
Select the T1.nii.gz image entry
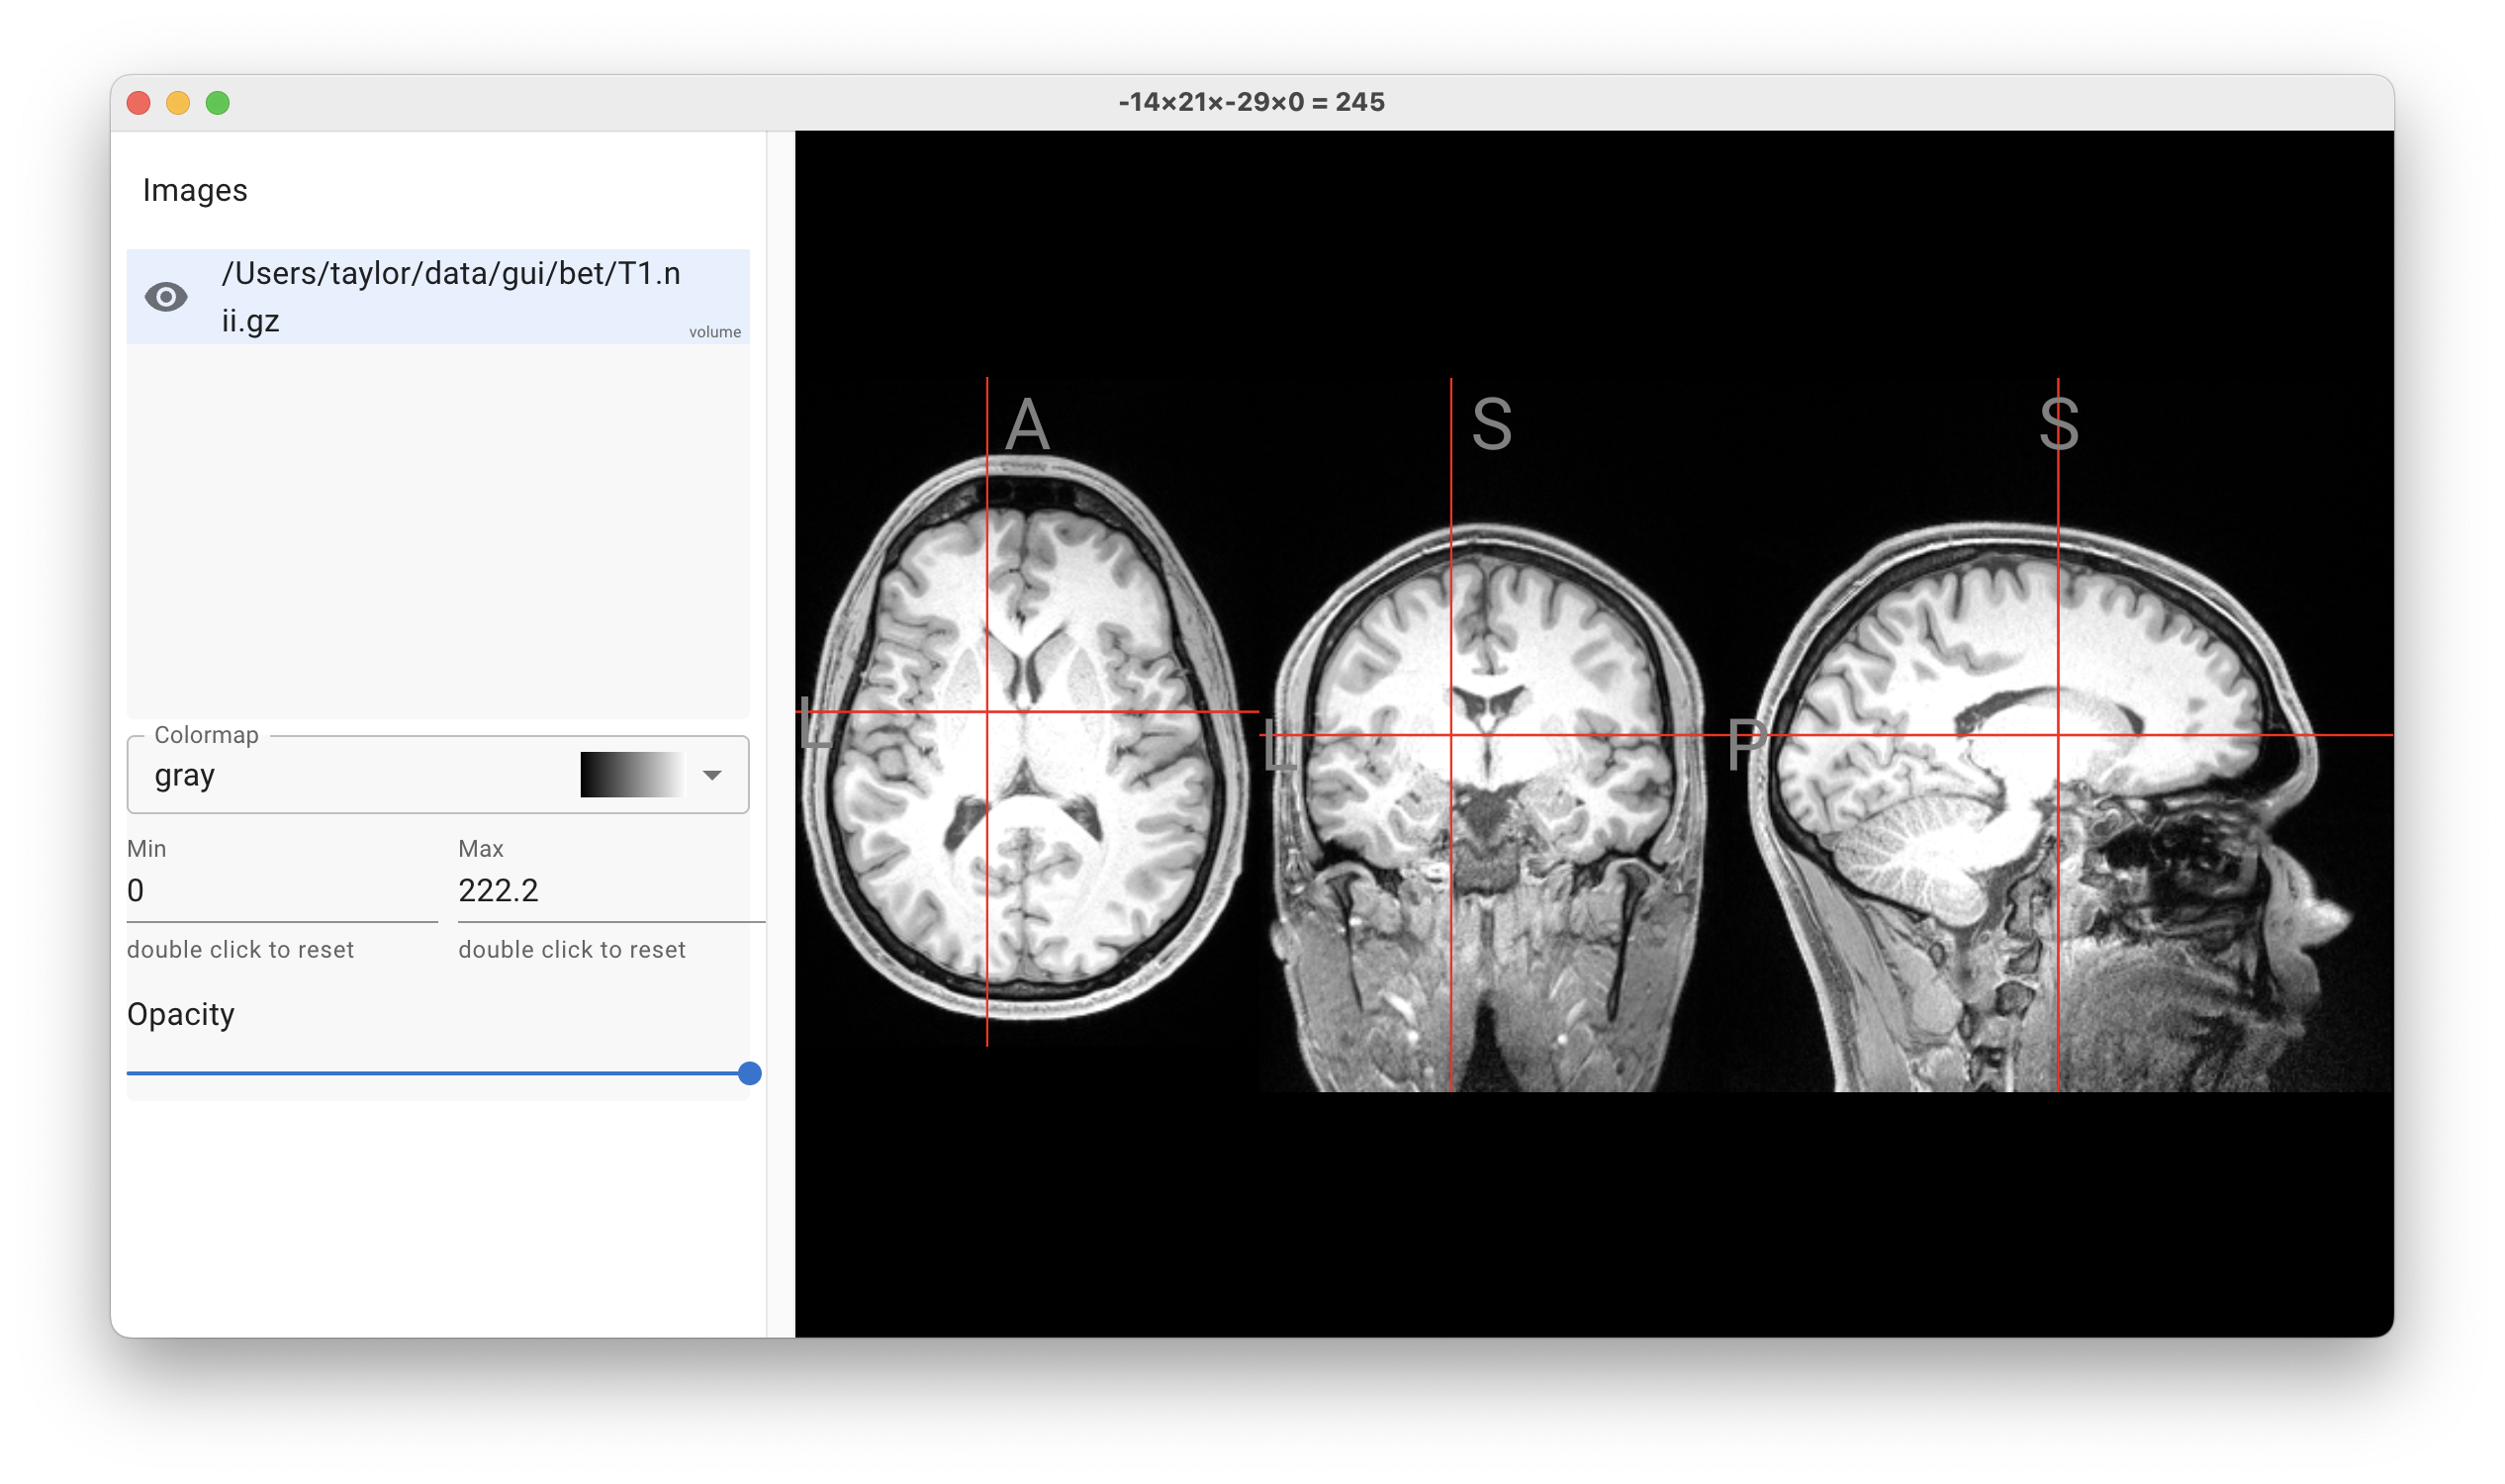tap(450, 297)
